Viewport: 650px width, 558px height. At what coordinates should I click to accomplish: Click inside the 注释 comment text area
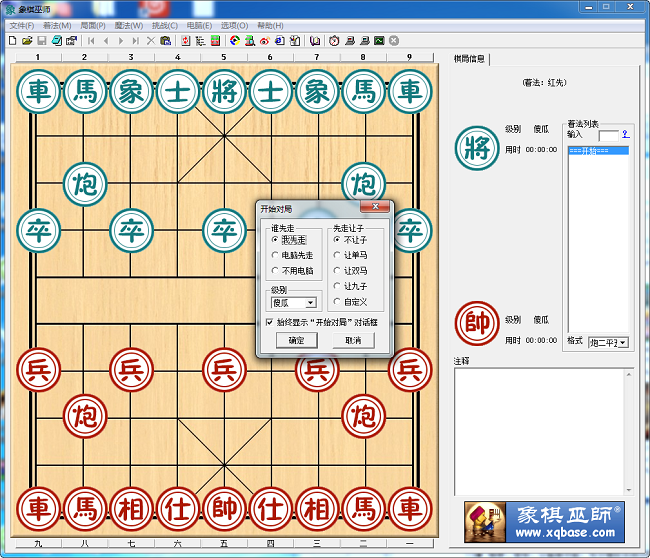tap(539, 432)
